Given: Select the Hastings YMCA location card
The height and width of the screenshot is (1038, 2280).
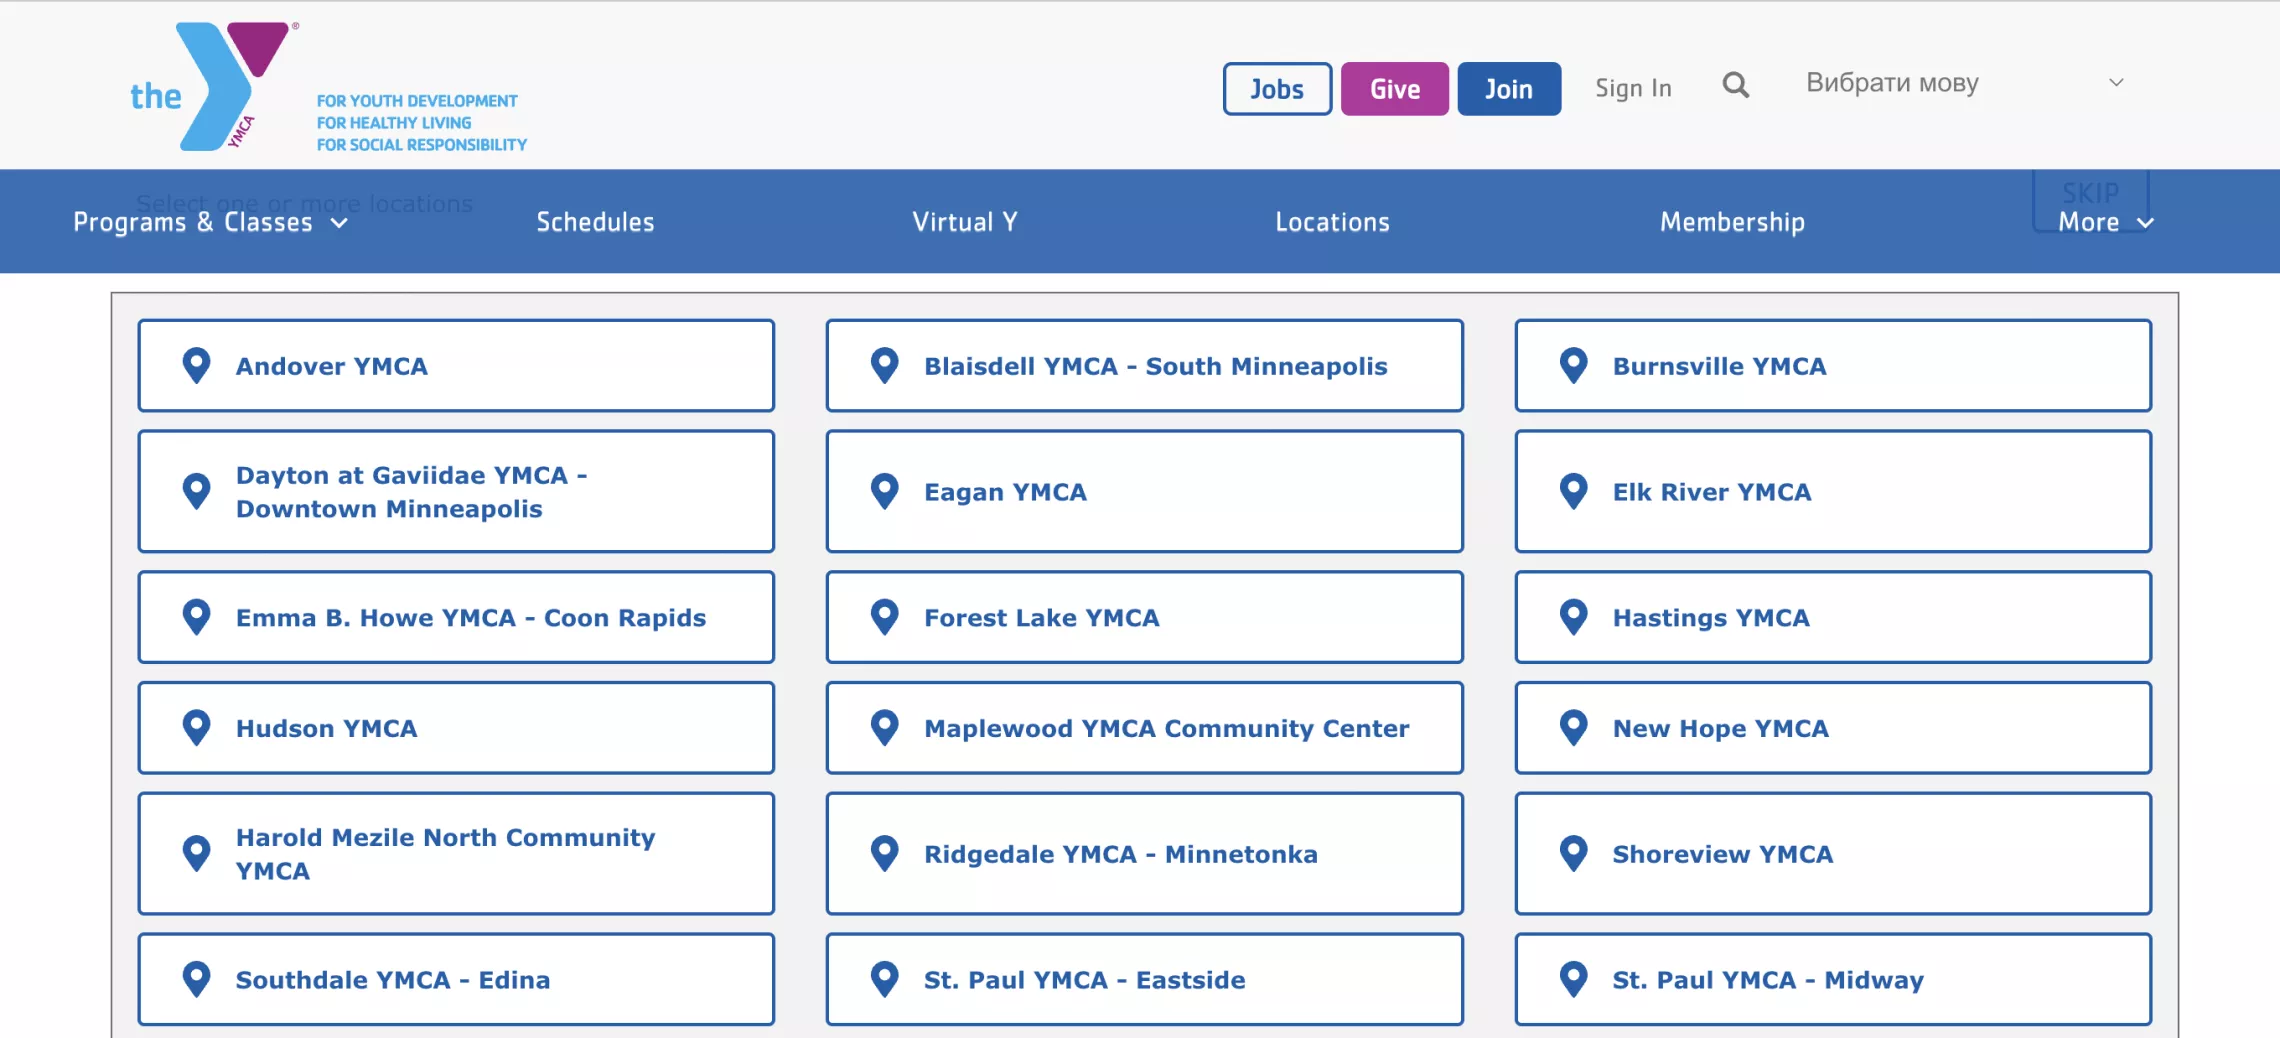Looking at the screenshot, I should (x=1833, y=618).
